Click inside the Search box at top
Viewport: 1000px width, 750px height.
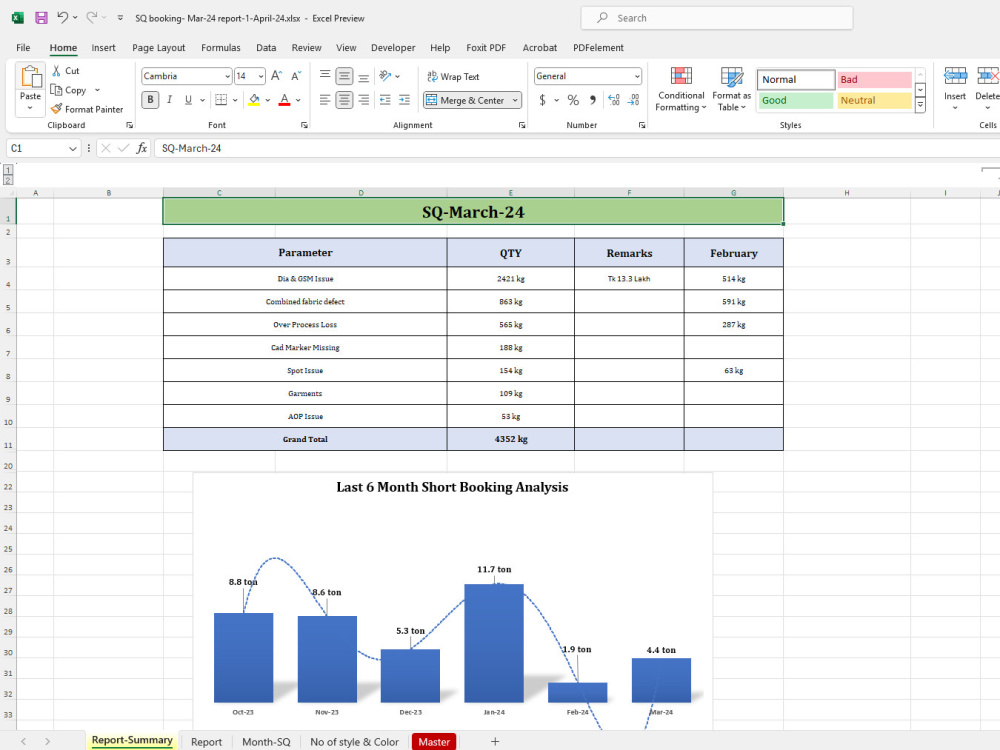click(x=715, y=17)
